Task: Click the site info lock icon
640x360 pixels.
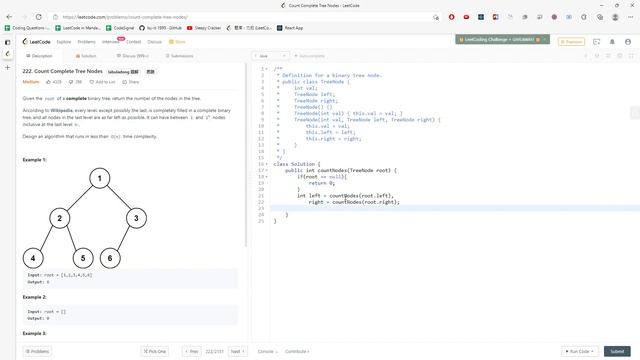Action: (x=56, y=17)
